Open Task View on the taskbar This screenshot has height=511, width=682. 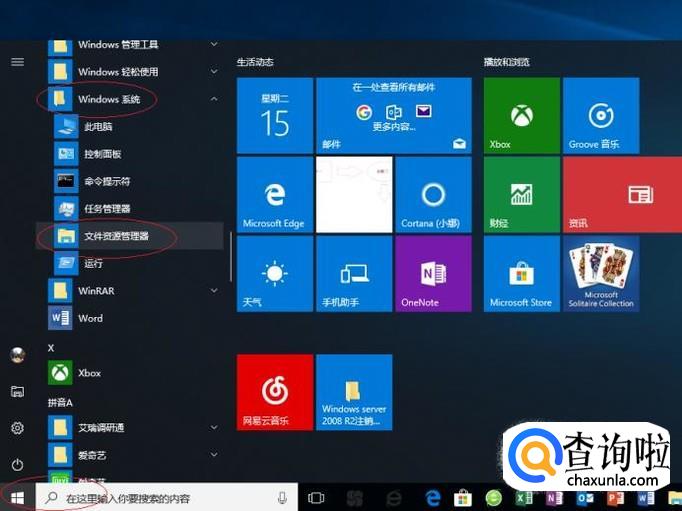316,498
